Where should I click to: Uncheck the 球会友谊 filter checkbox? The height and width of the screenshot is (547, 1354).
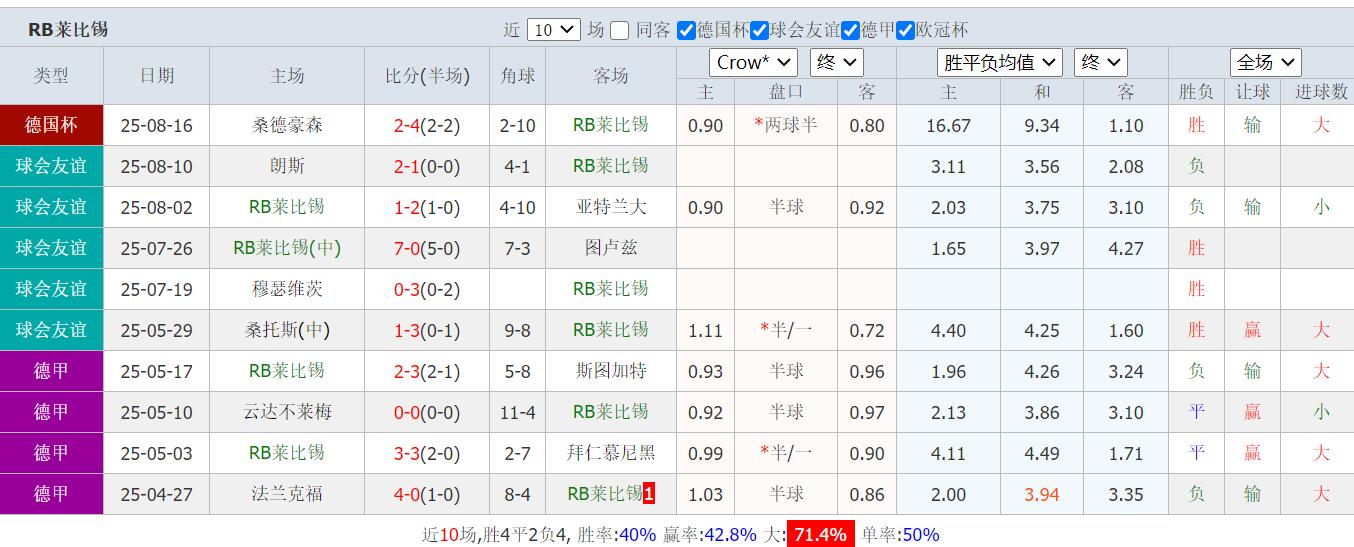click(760, 30)
